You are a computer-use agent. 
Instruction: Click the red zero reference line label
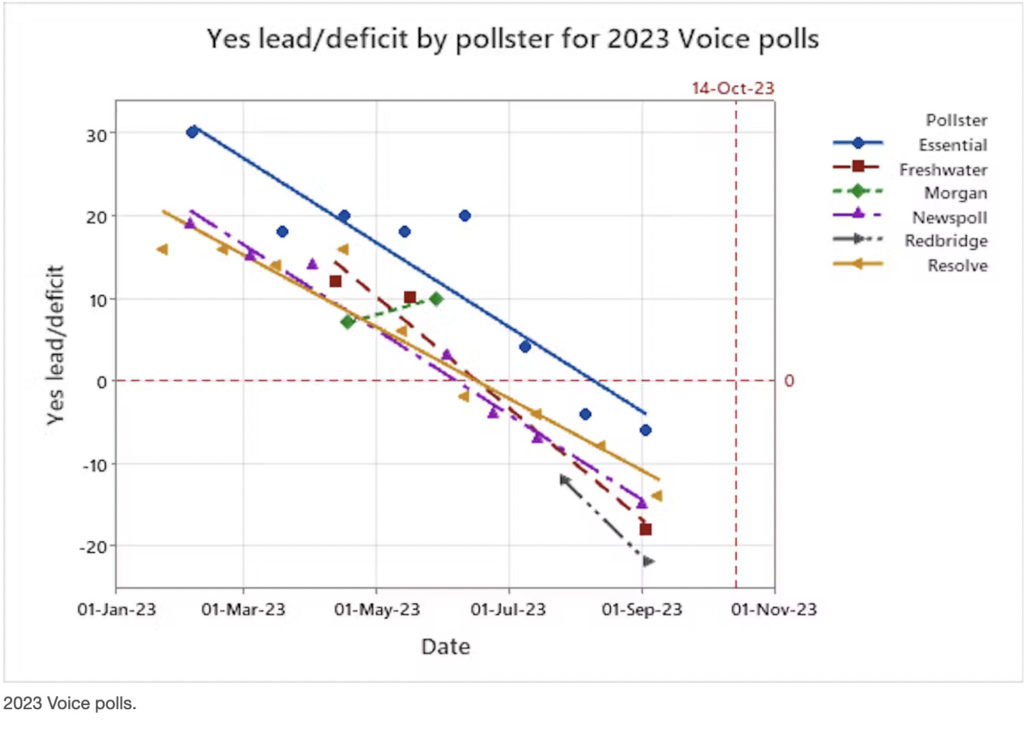789,381
